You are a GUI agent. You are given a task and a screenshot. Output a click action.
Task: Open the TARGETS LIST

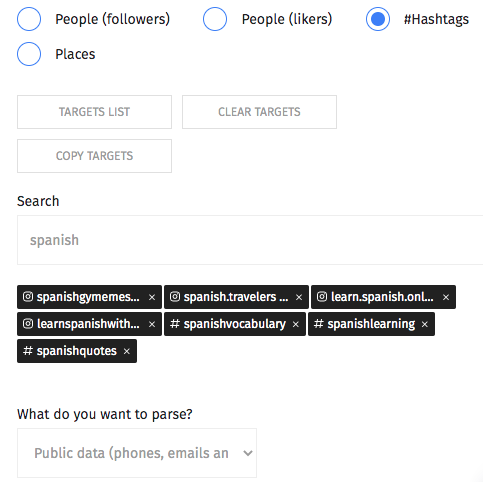click(94, 112)
